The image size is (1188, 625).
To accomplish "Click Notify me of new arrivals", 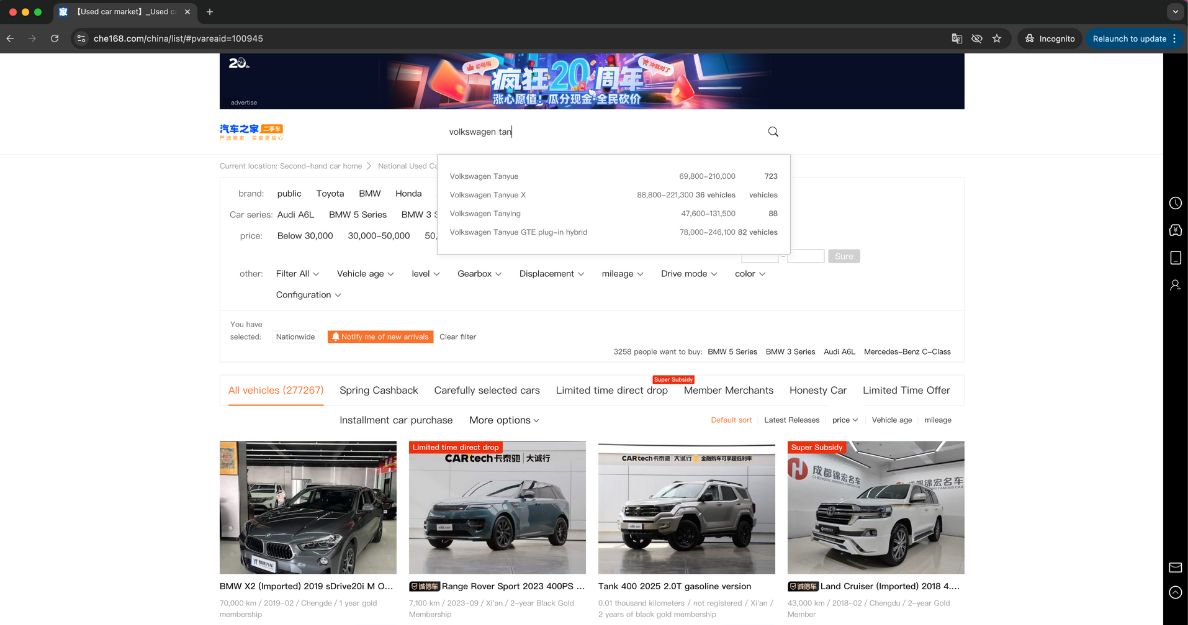I will pyautogui.click(x=380, y=337).
